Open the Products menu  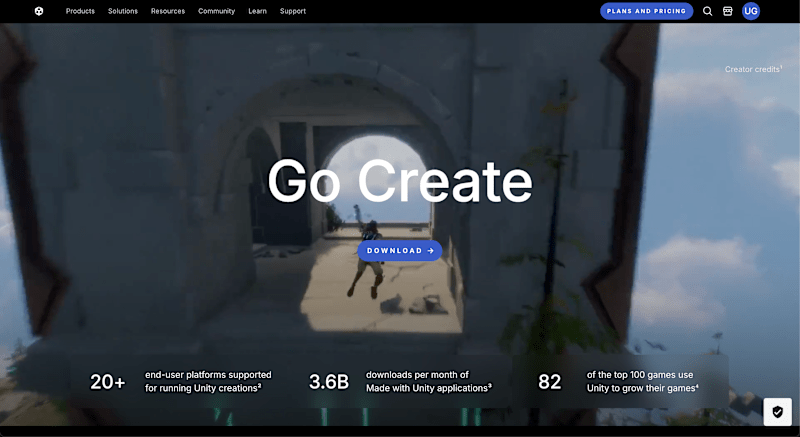coord(80,11)
